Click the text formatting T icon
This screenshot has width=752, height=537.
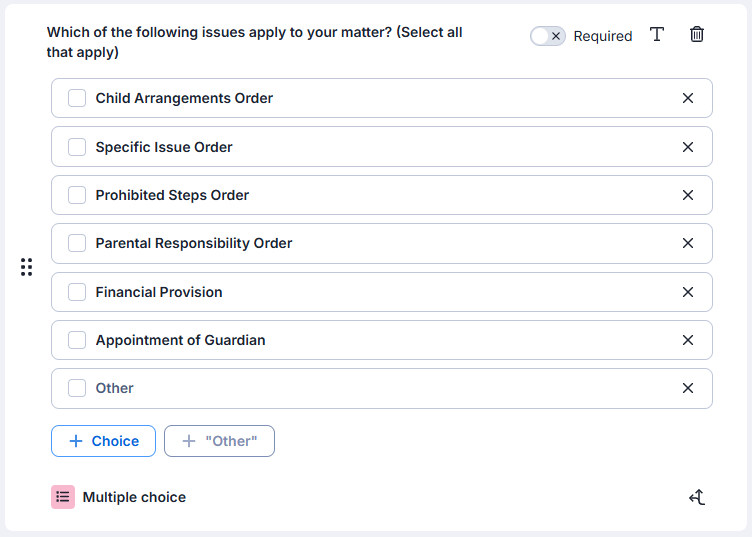pyautogui.click(x=657, y=35)
